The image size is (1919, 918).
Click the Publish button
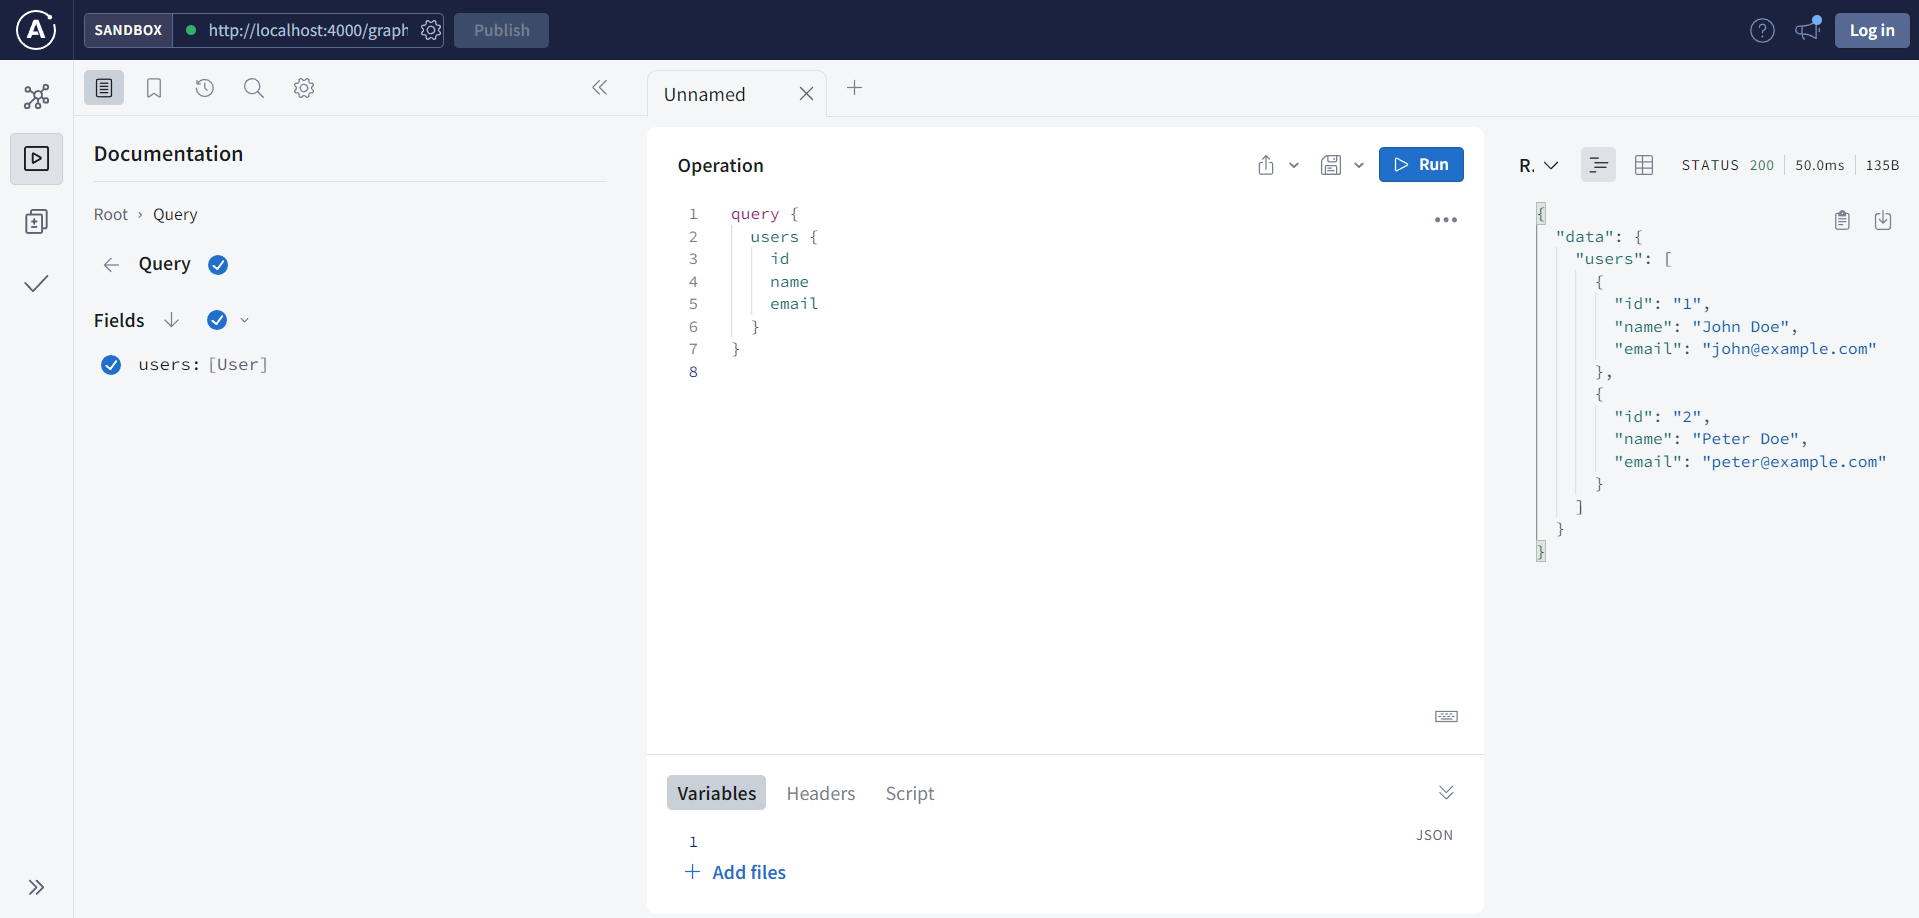pos(501,30)
